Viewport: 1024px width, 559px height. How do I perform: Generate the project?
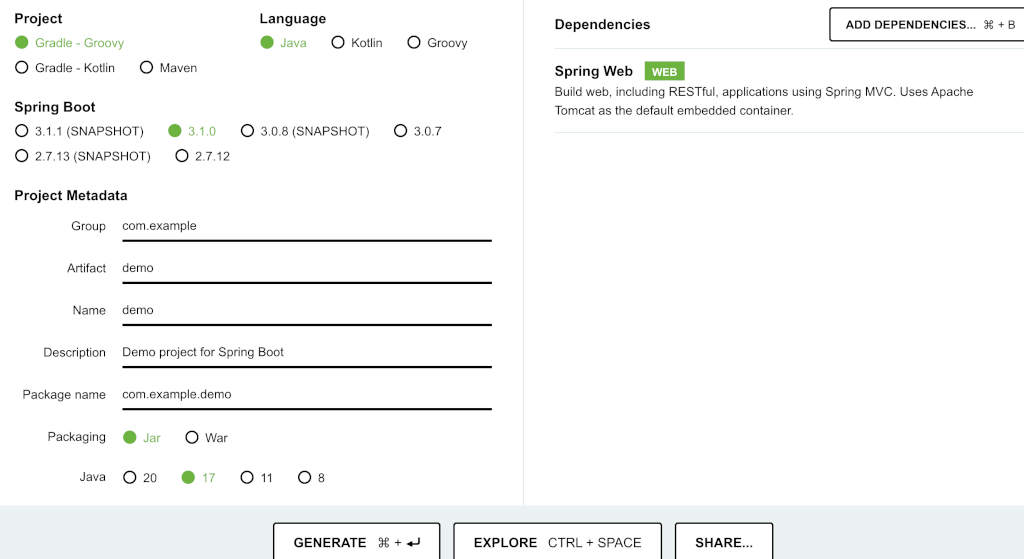coord(357,542)
